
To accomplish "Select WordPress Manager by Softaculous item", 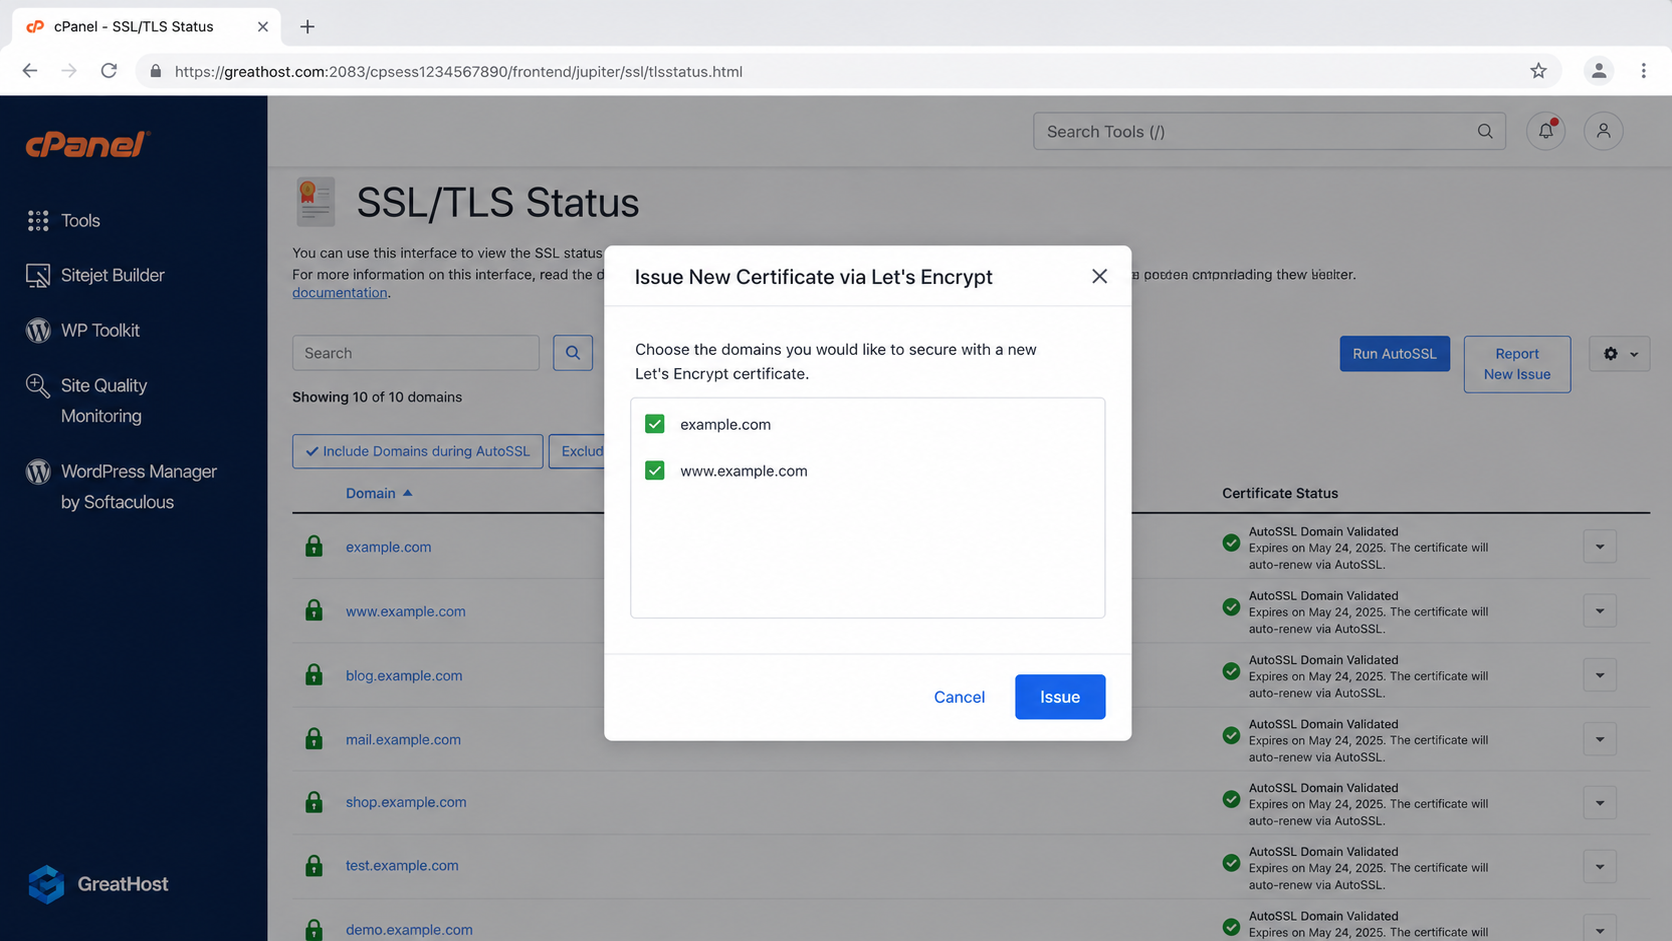I will coord(139,486).
